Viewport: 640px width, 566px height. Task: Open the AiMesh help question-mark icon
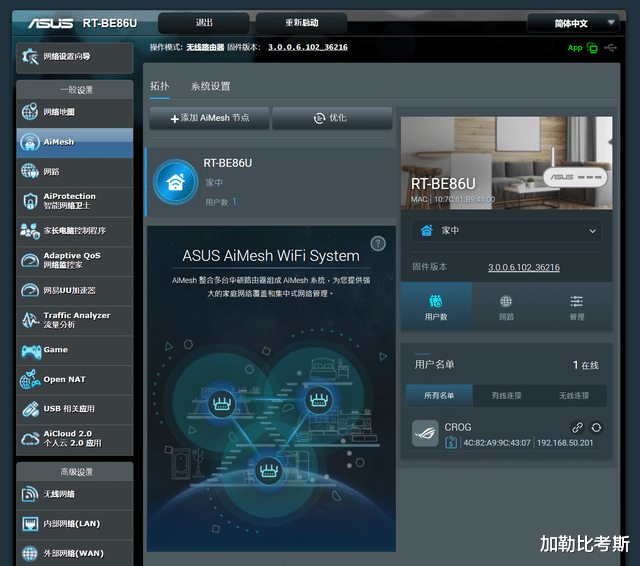click(x=378, y=244)
